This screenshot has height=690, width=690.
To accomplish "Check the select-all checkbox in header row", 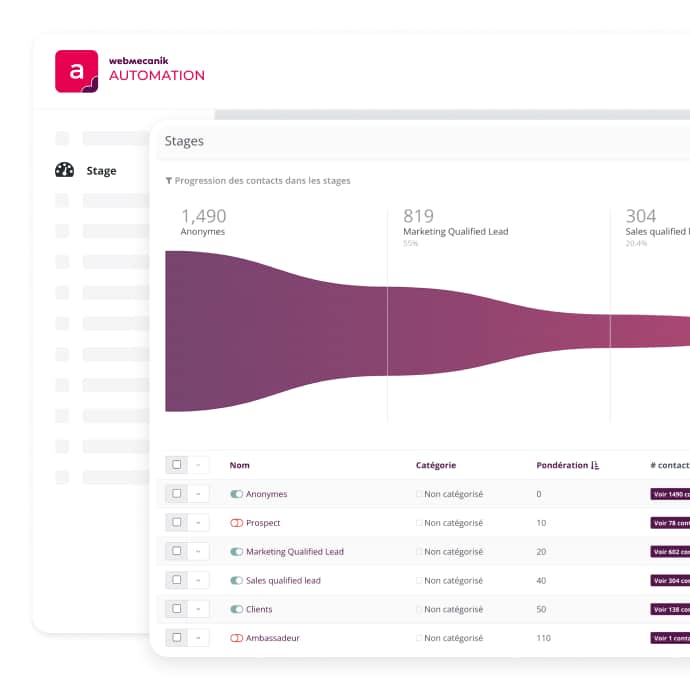I will (x=177, y=465).
